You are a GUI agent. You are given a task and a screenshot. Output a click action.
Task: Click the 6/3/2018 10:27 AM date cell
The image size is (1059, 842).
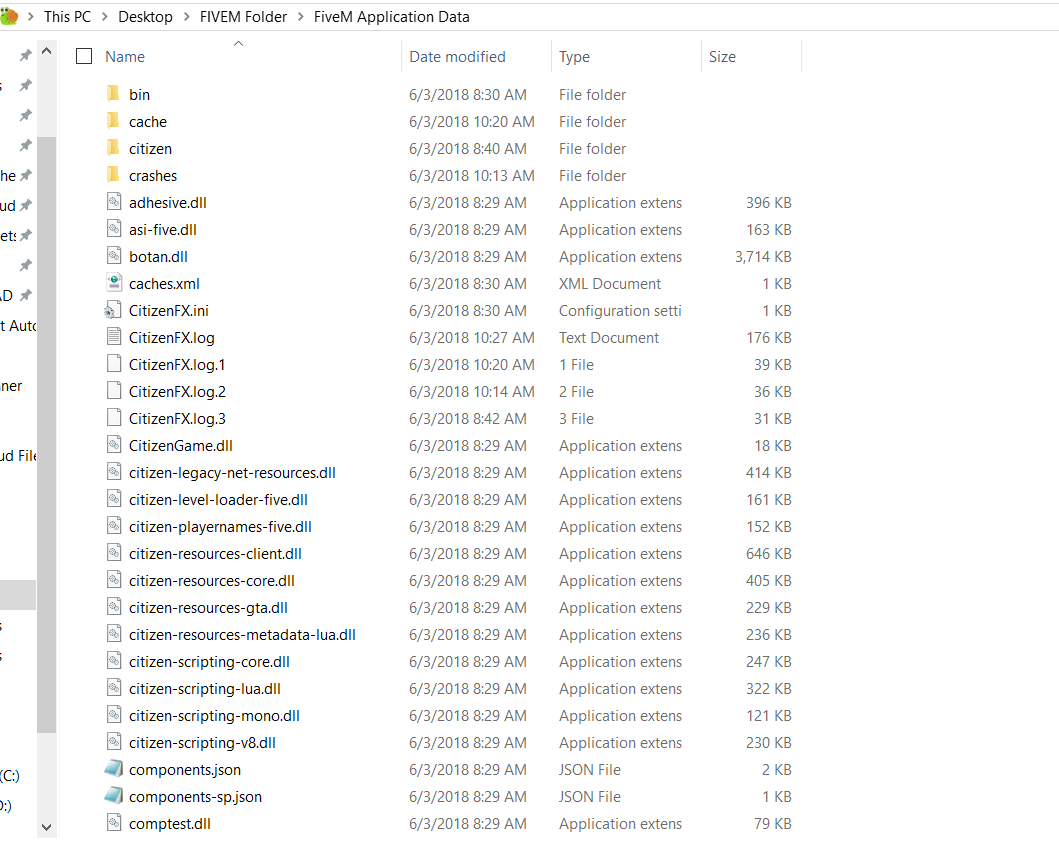click(x=471, y=338)
